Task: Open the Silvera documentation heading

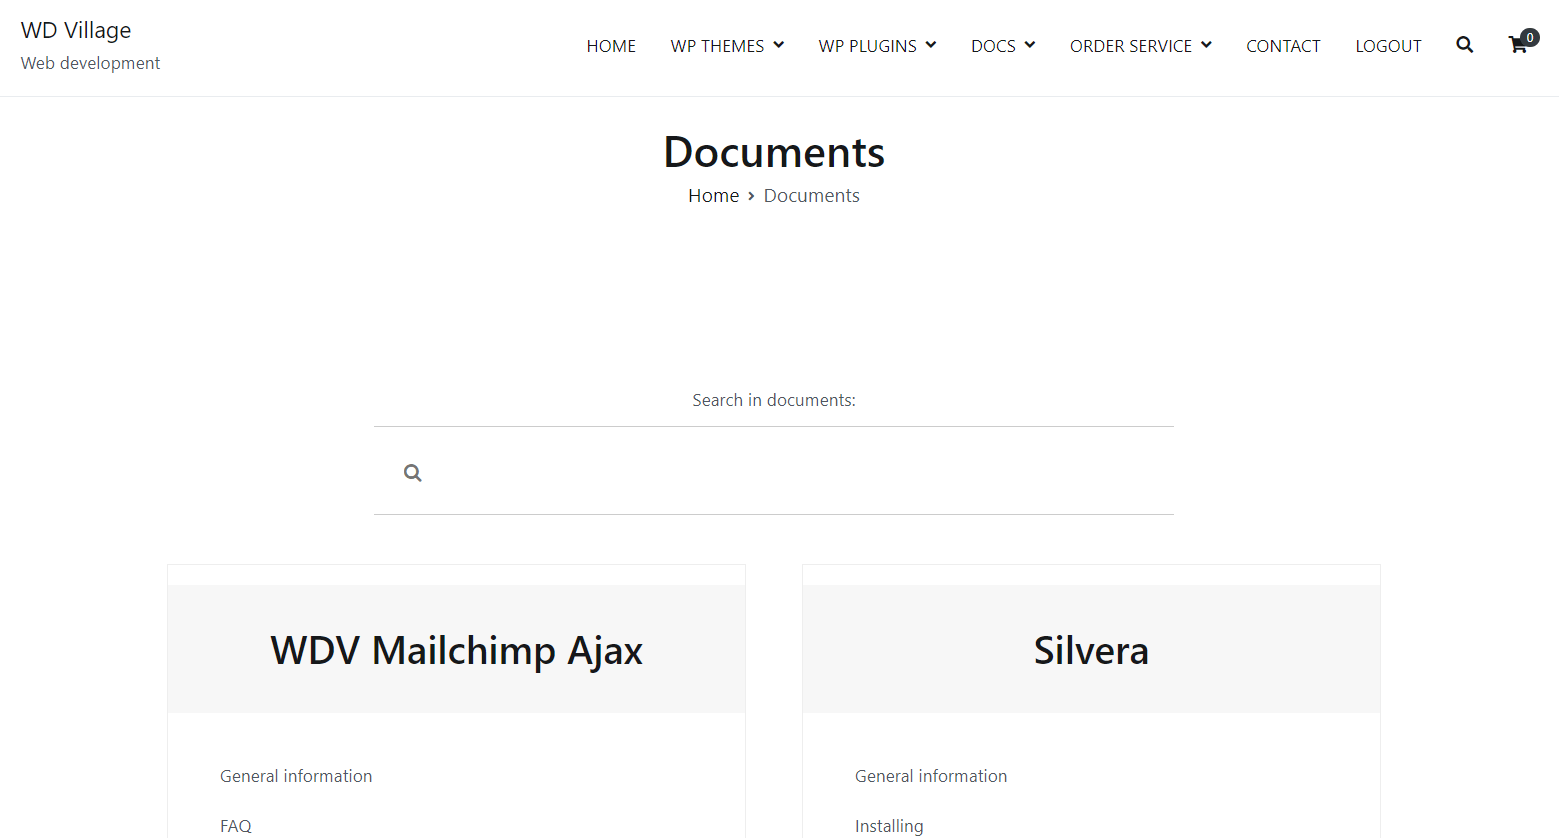Action: tap(1091, 650)
